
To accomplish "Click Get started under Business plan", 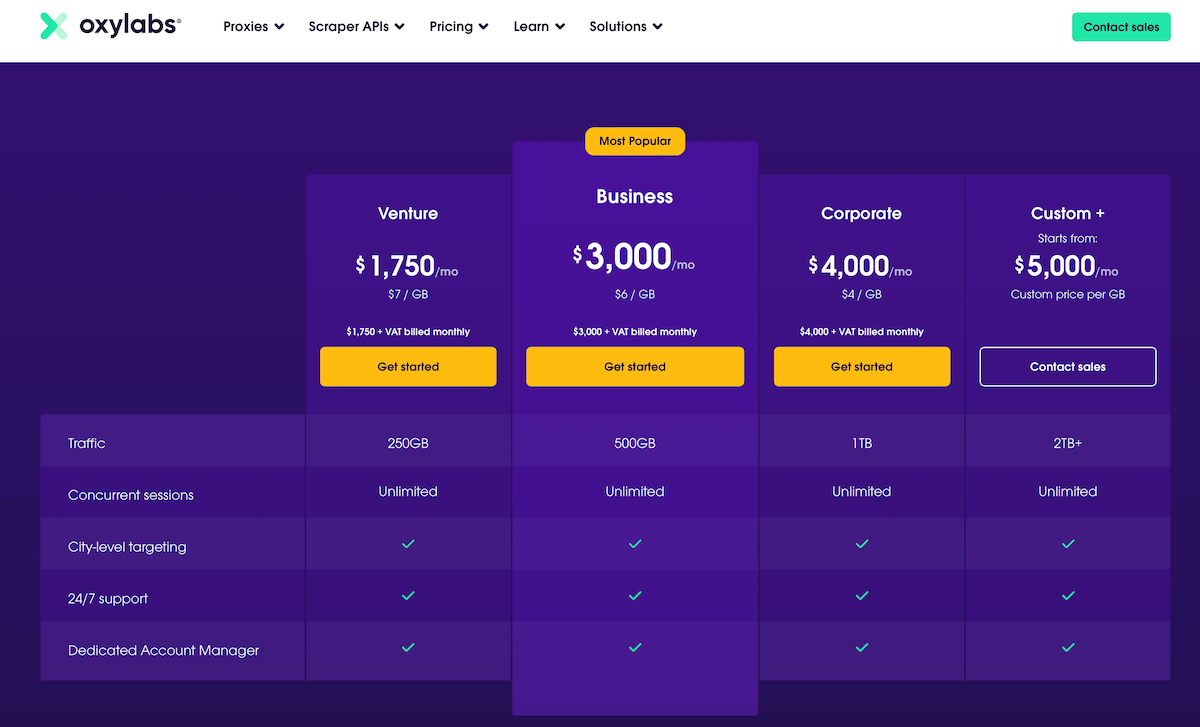I will [x=635, y=367].
